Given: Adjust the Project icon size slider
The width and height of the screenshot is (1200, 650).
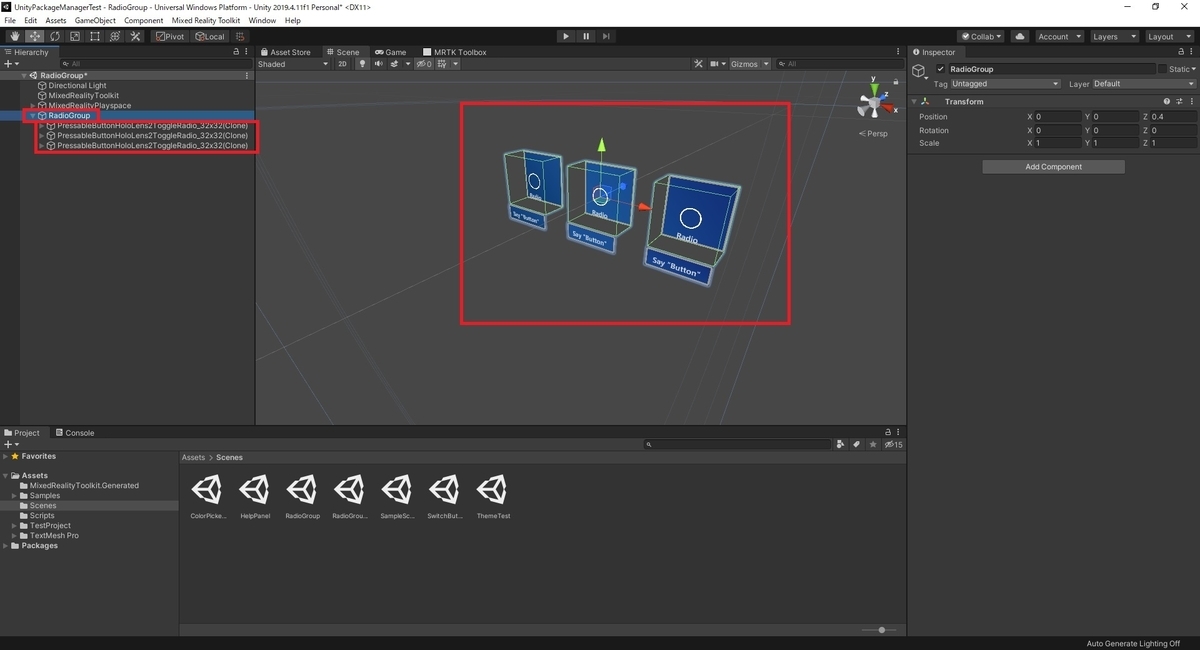Looking at the screenshot, I should tap(881, 630).
